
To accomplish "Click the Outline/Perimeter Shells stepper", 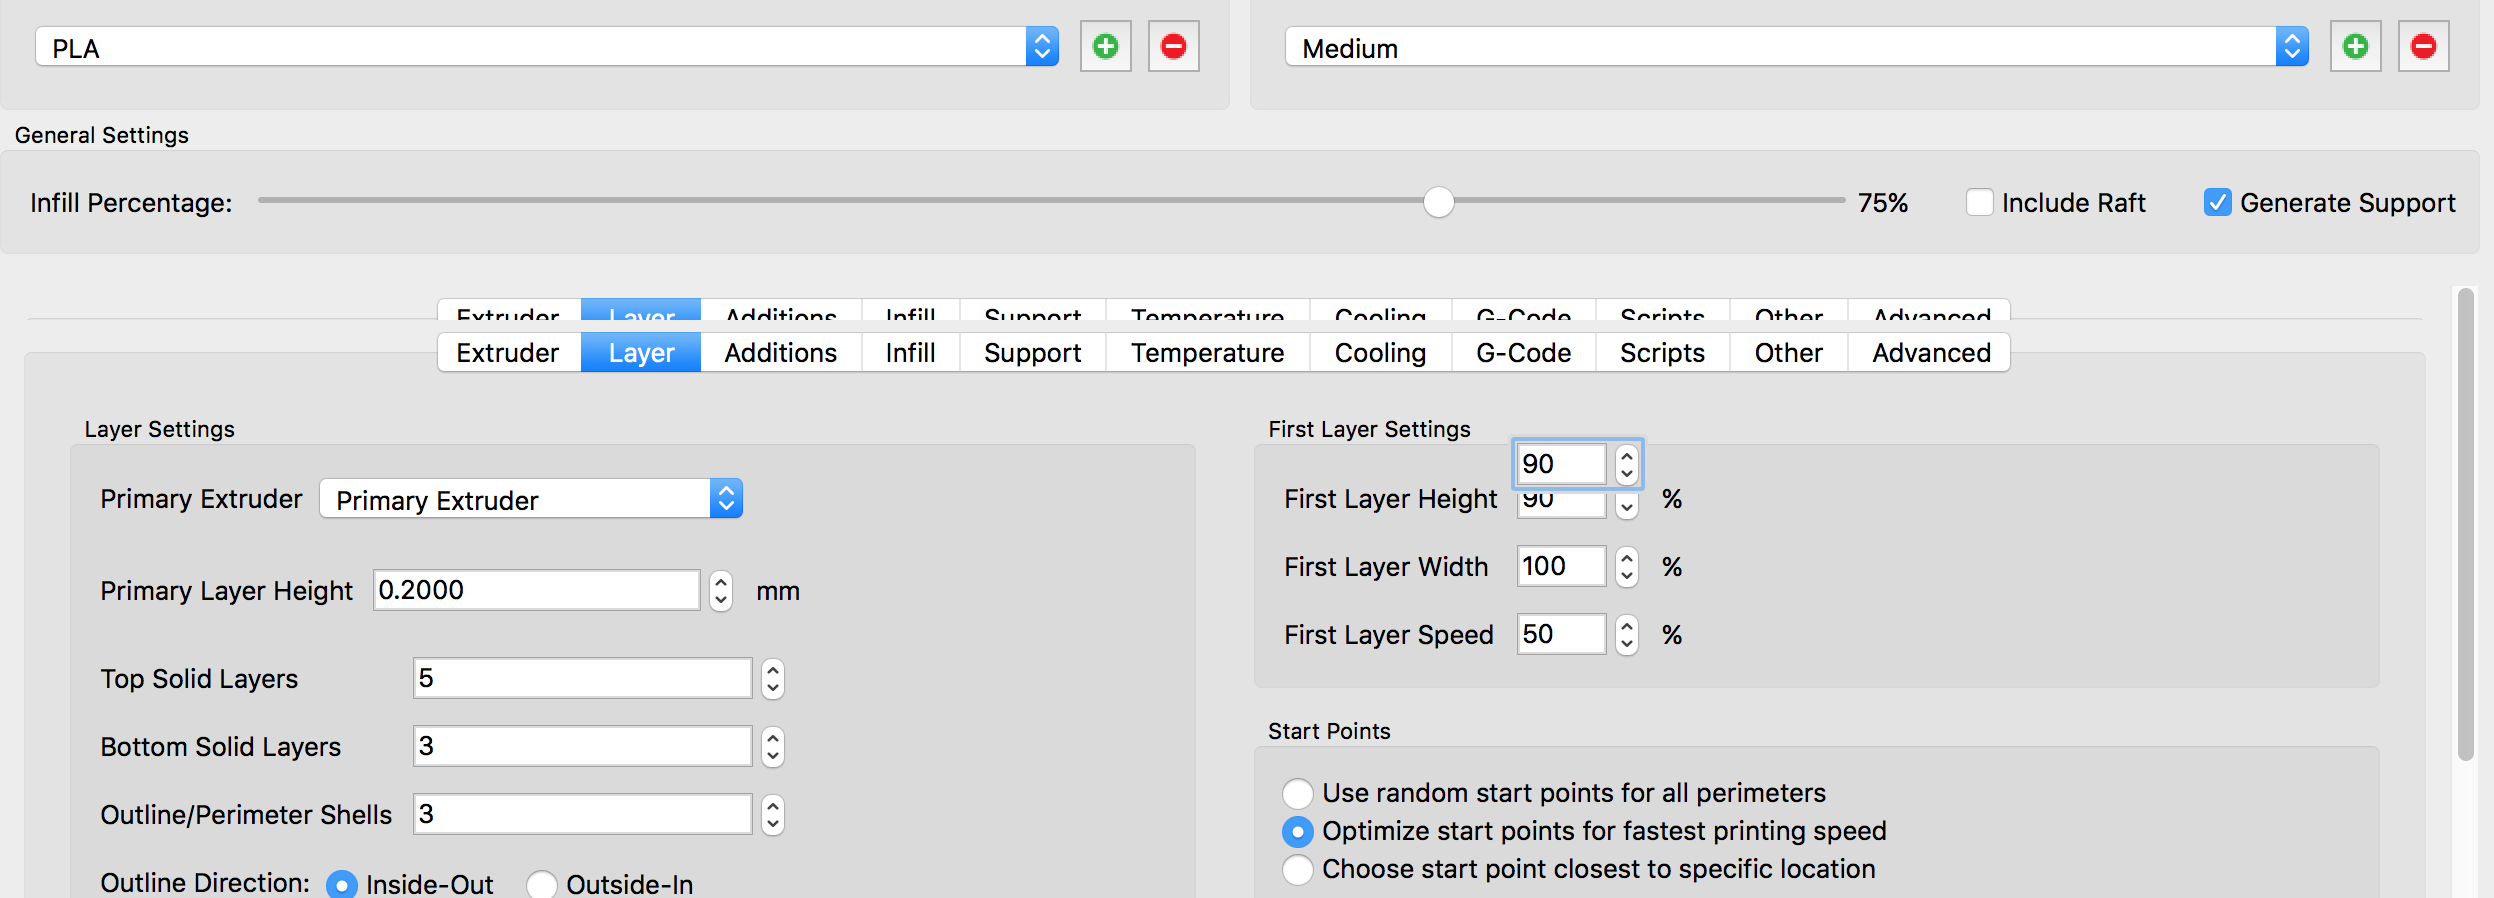I will click(x=773, y=815).
